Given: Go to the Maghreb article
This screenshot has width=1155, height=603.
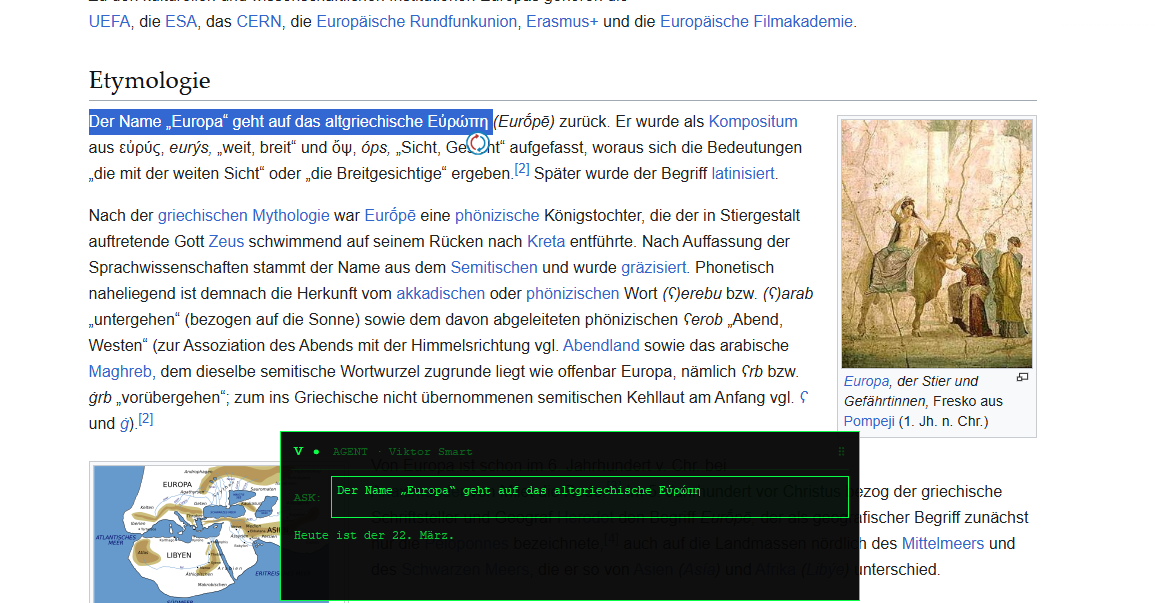Looking at the screenshot, I should point(120,372).
